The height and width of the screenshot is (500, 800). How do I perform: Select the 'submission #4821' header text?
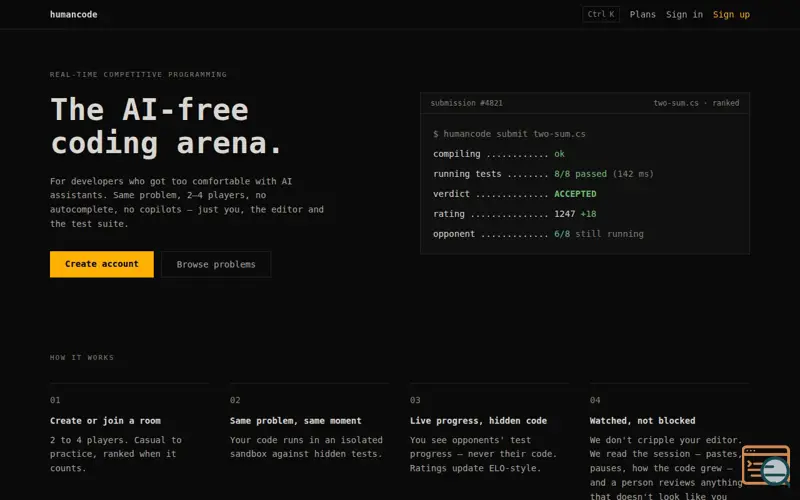[466, 103]
